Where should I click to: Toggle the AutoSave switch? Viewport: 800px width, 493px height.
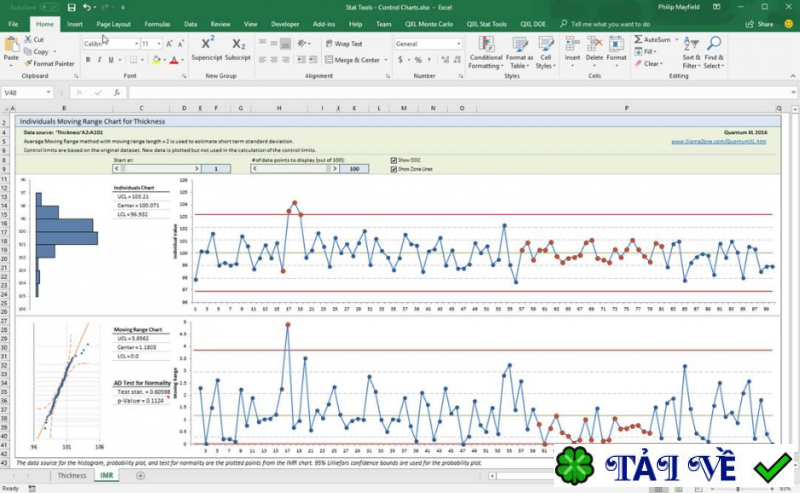(x=49, y=8)
